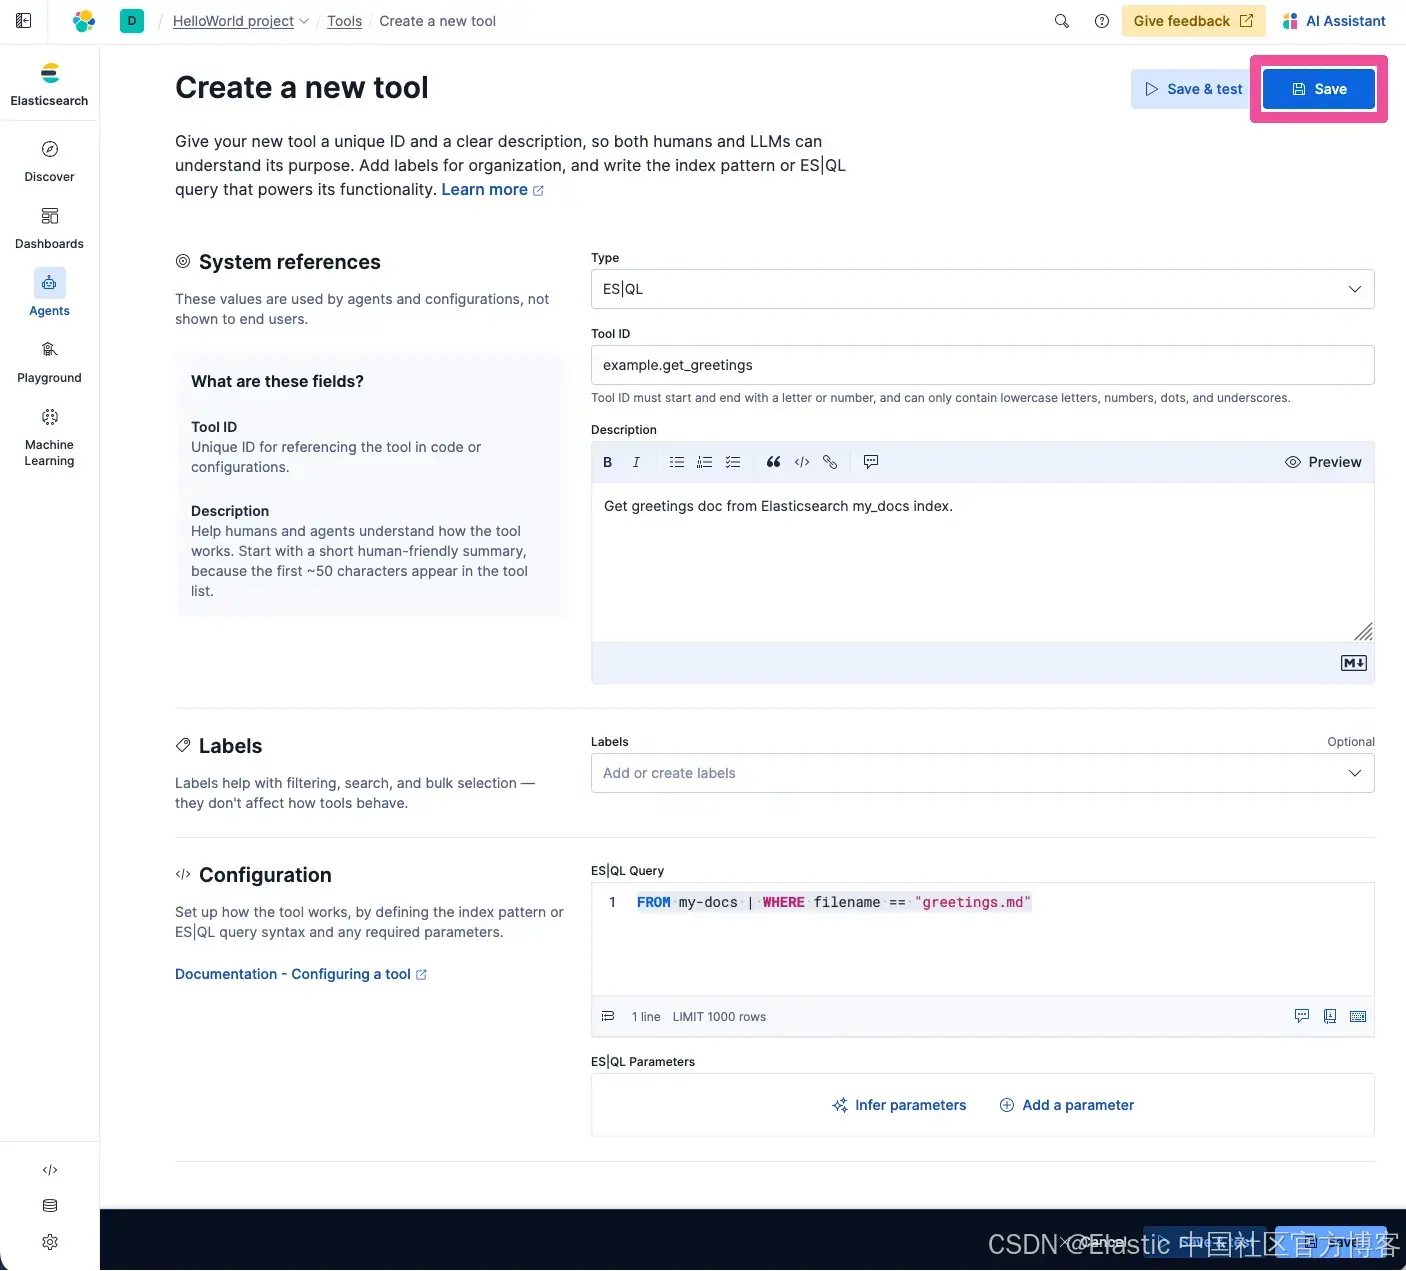Select Agents in the sidebar
1406x1271 pixels.
coord(49,294)
